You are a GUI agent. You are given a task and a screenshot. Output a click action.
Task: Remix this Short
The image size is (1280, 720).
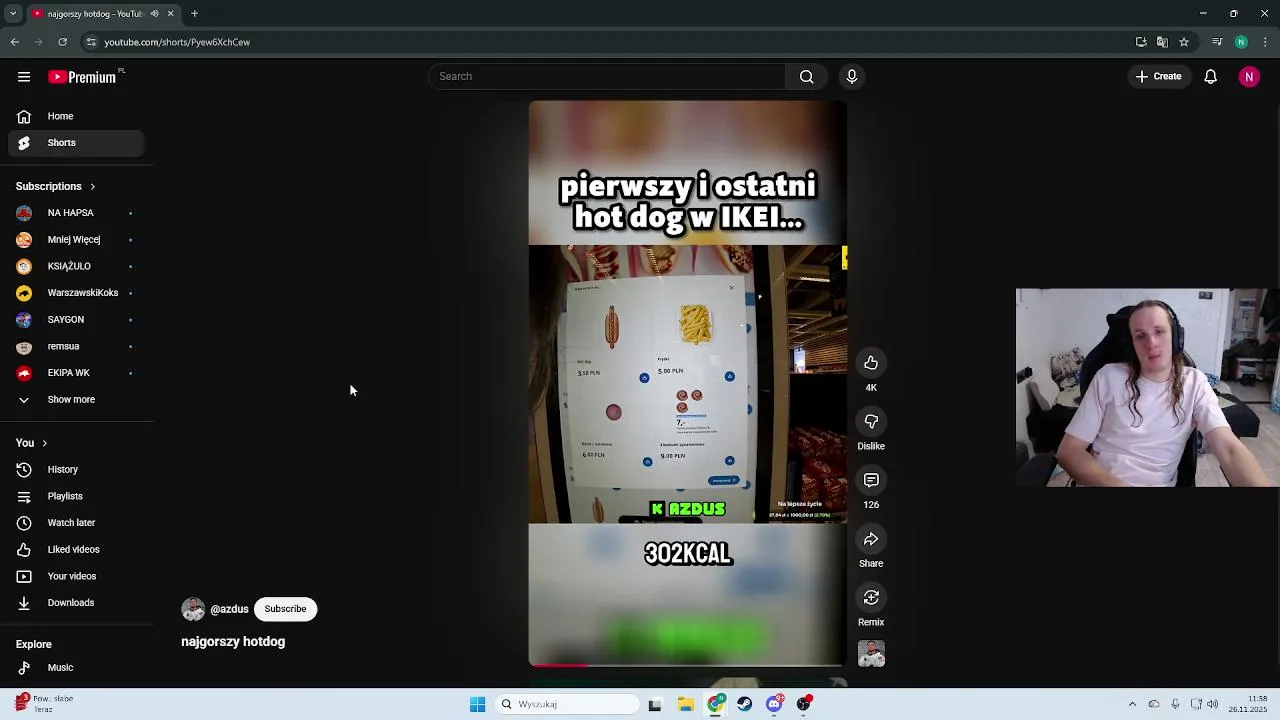pyautogui.click(x=871, y=598)
